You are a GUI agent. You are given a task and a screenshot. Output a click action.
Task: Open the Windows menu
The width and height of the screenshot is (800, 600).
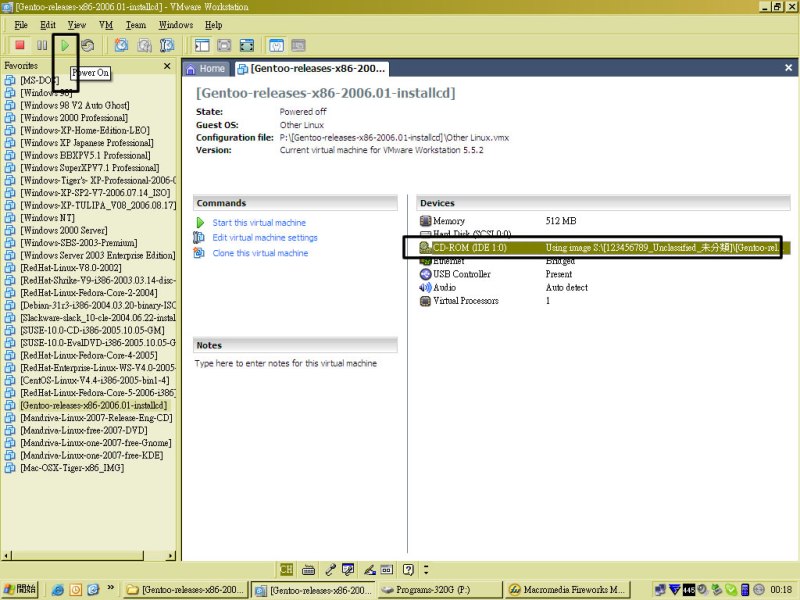point(176,25)
